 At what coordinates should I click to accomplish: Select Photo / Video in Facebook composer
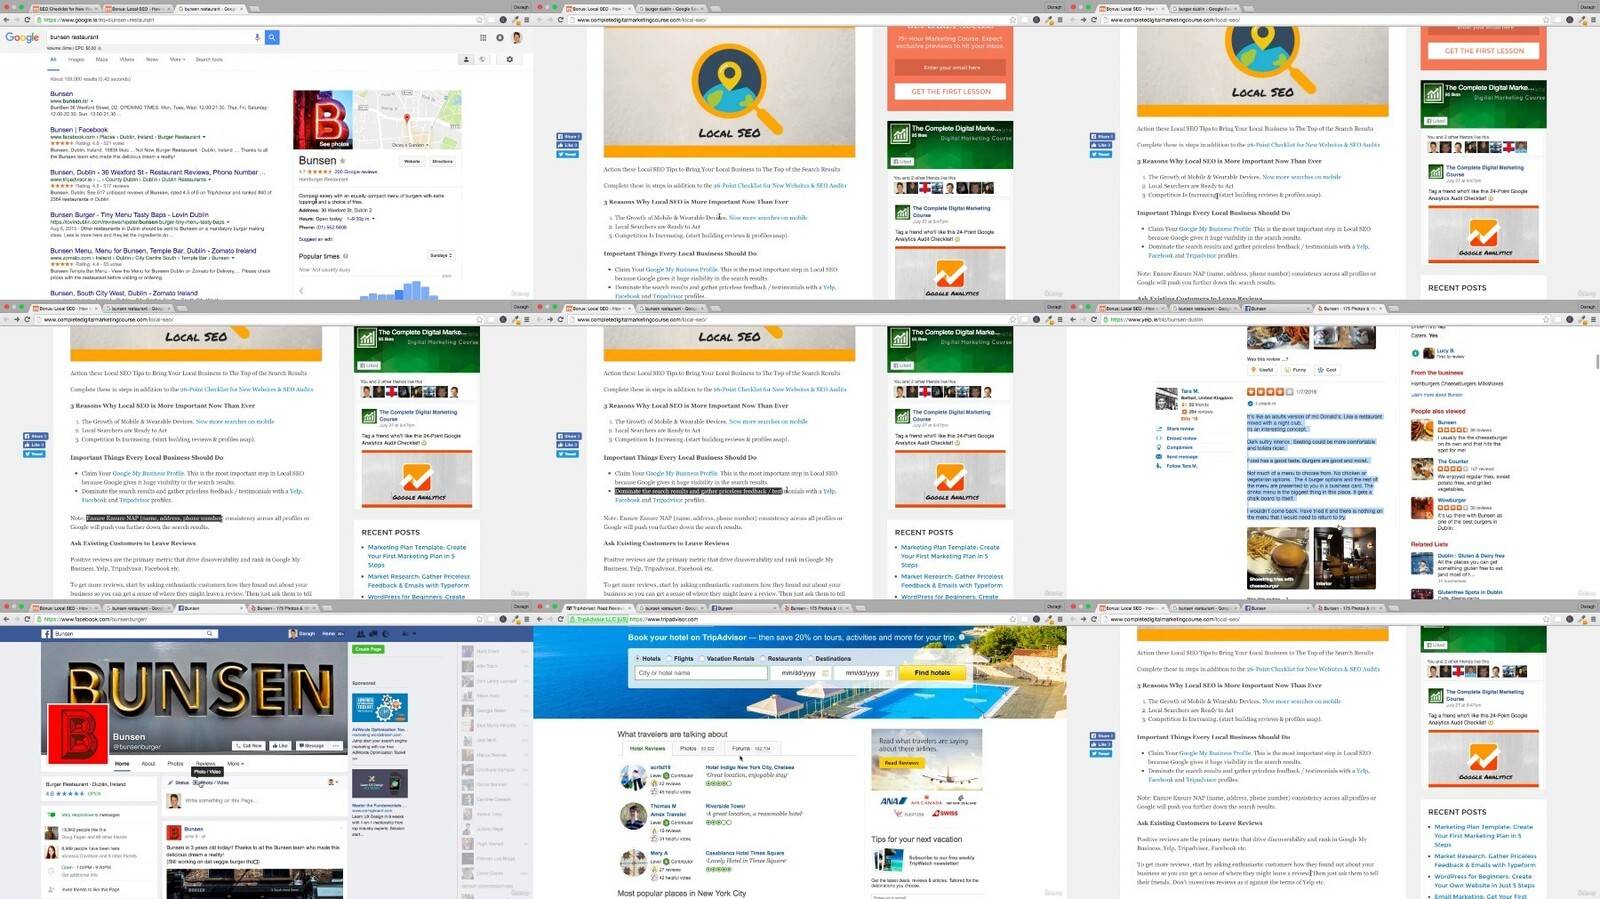[x=210, y=783]
